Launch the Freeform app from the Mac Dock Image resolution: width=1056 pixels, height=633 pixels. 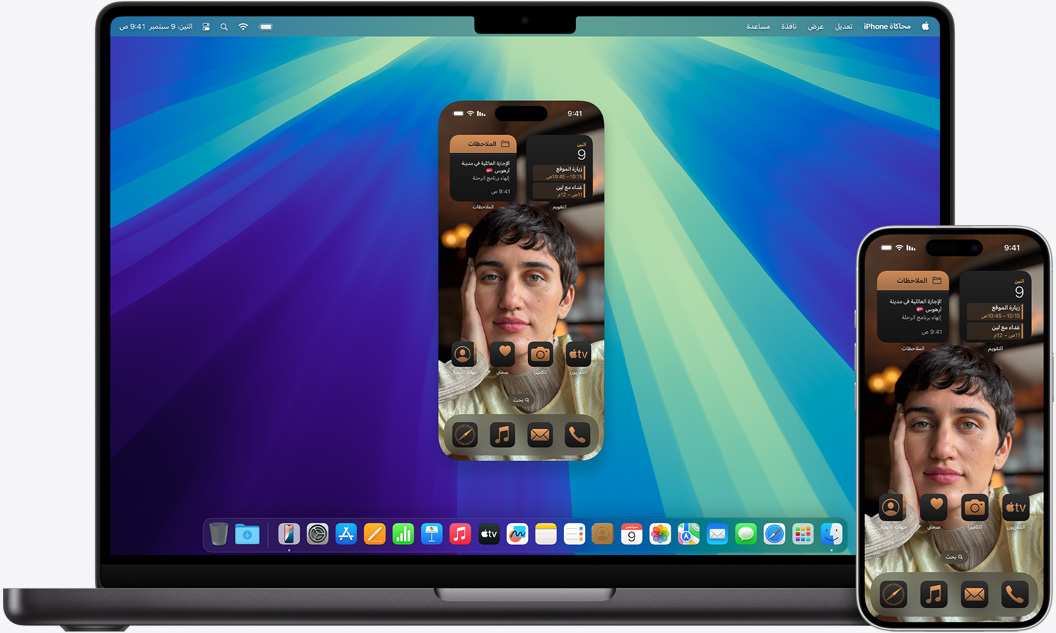click(517, 534)
